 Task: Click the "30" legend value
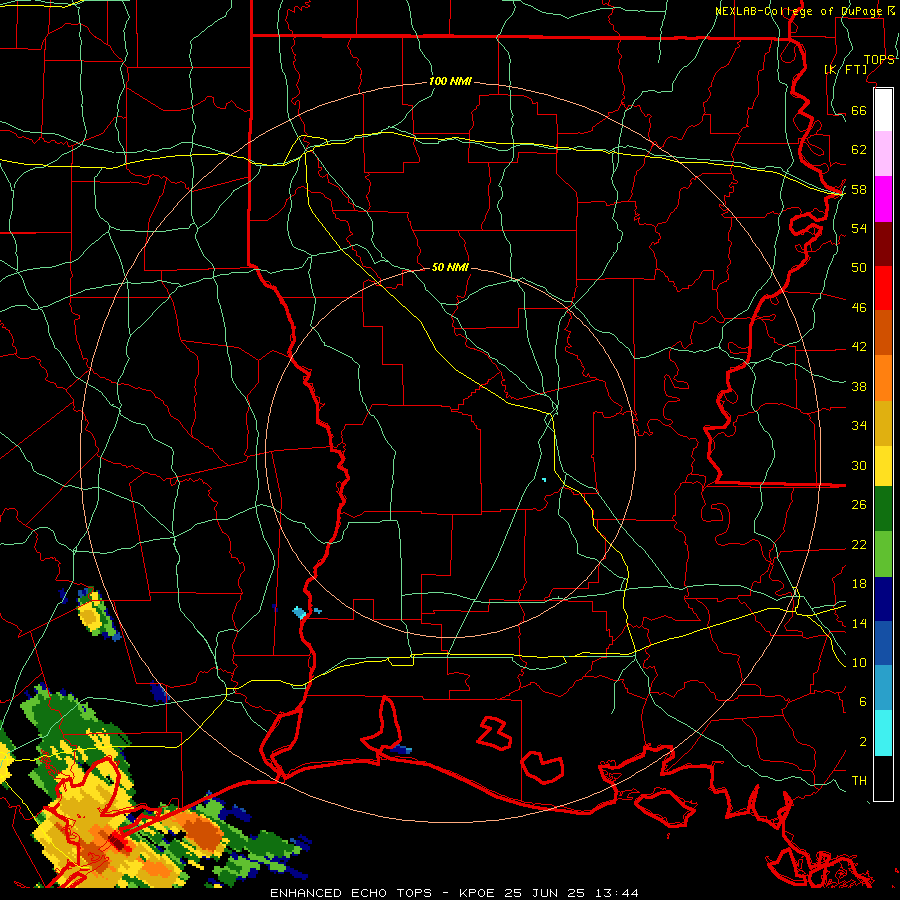click(x=859, y=465)
